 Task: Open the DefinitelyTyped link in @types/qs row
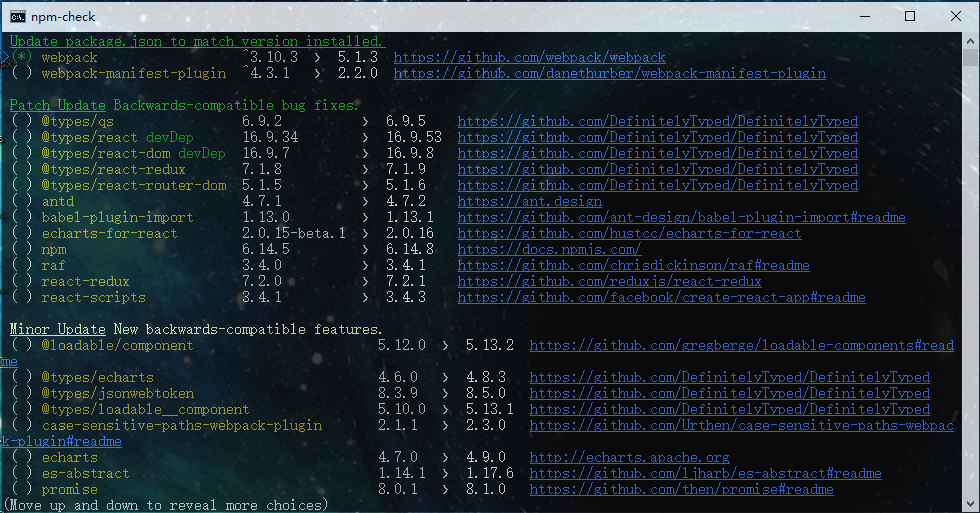pyautogui.click(x=658, y=121)
